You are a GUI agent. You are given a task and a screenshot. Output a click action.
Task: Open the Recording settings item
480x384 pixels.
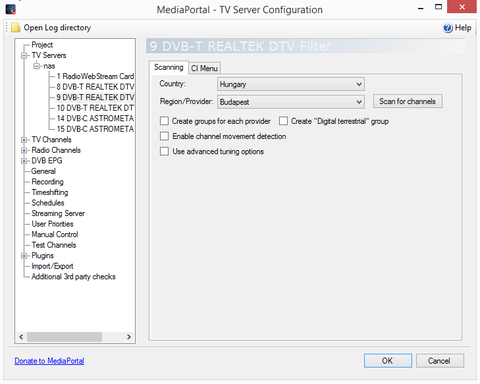pyautogui.click(x=47, y=182)
